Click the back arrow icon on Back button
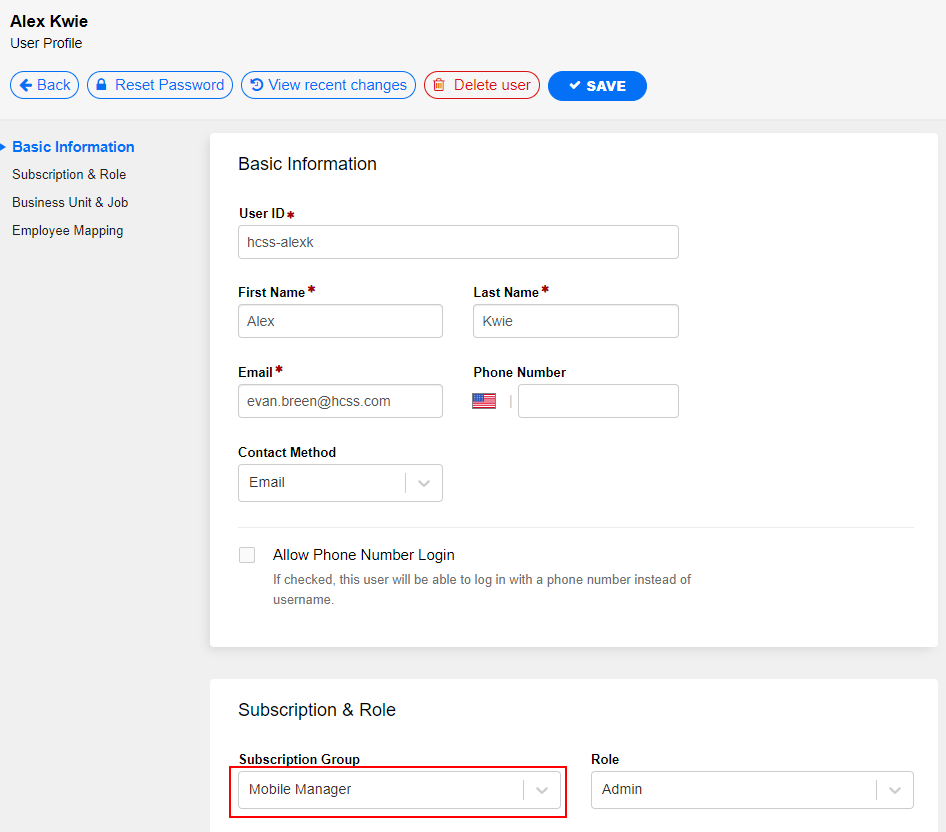The width and height of the screenshot is (946, 832). [27, 85]
